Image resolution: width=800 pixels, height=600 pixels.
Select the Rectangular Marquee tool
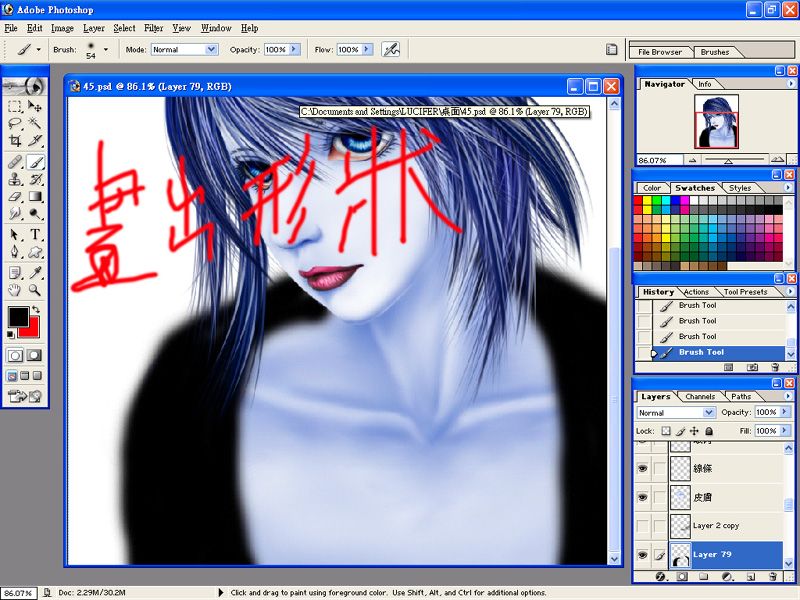[15, 107]
